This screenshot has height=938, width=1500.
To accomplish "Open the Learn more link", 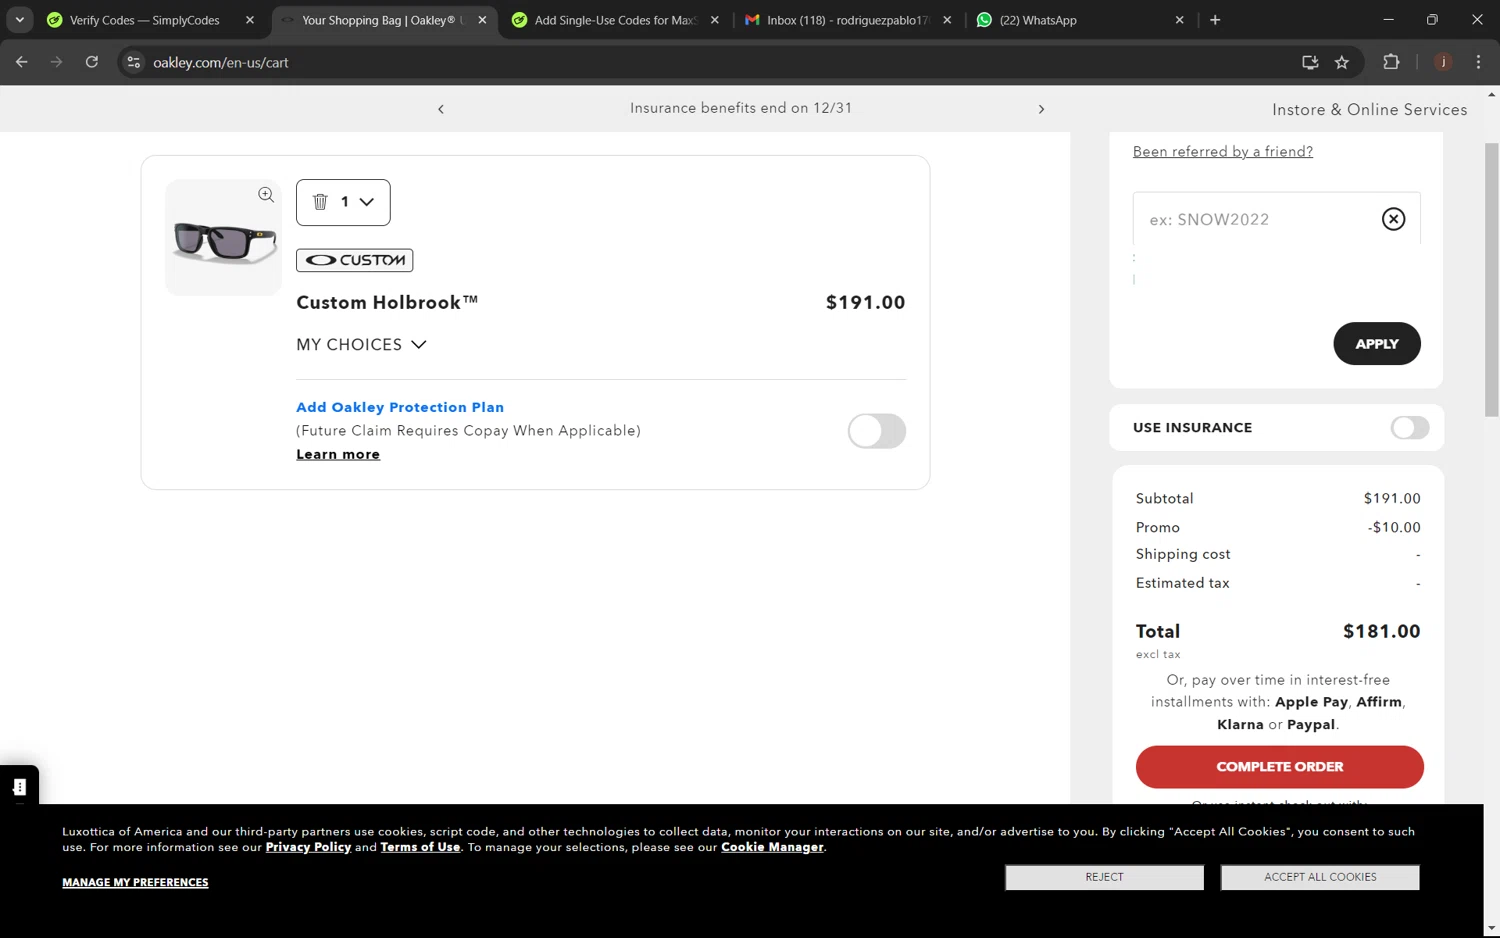I will (x=338, y=454).
